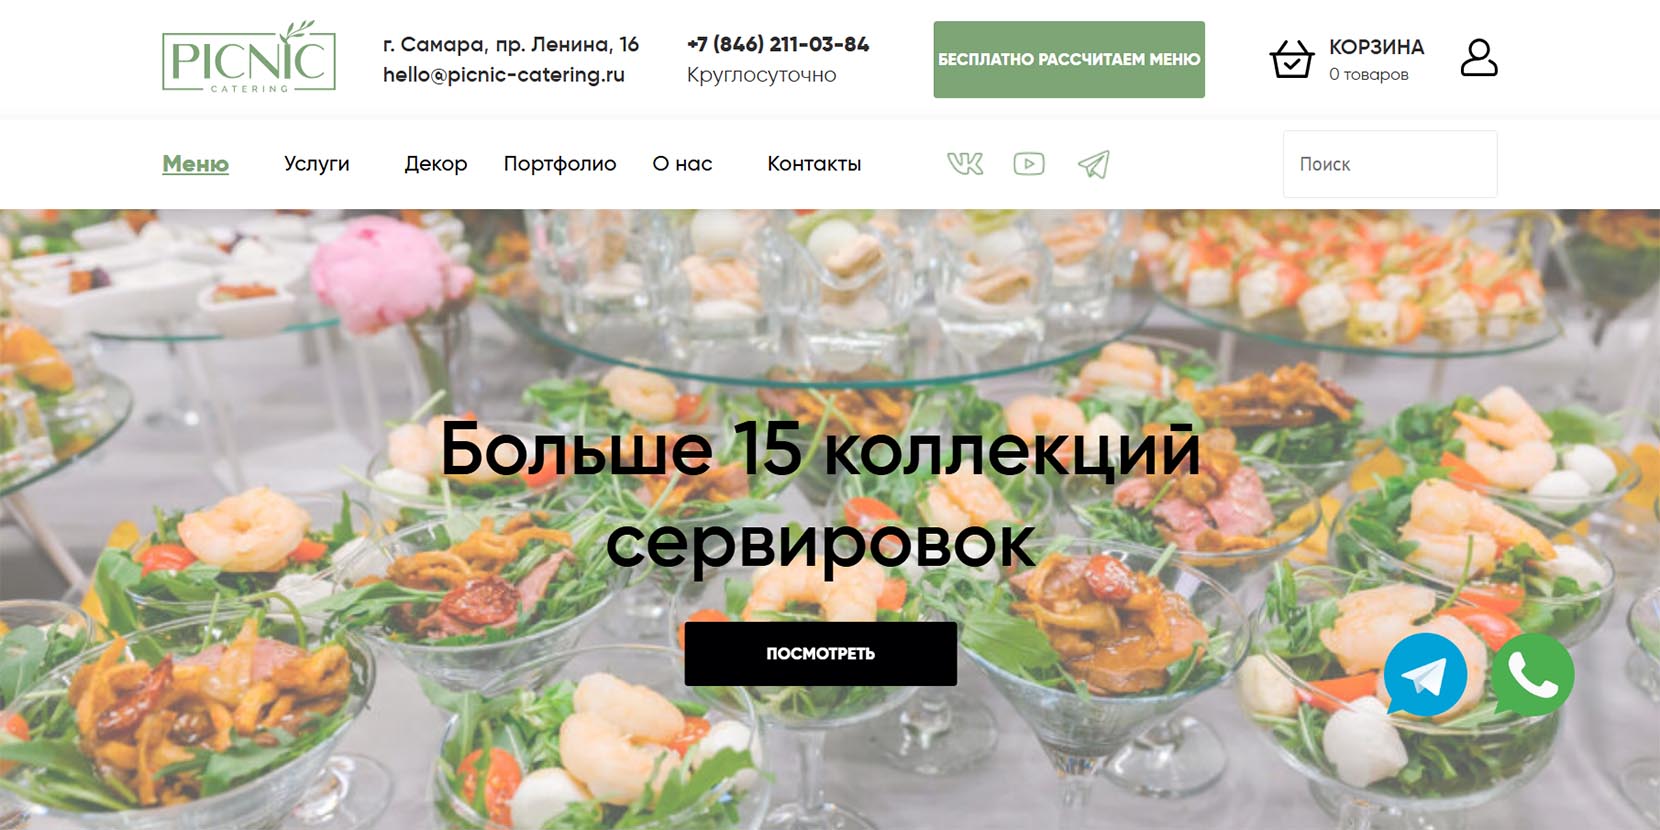The image size is (1660, 830).
Task: Click the hello@picnic-catering.ru email link
Action: click(503, 75)
